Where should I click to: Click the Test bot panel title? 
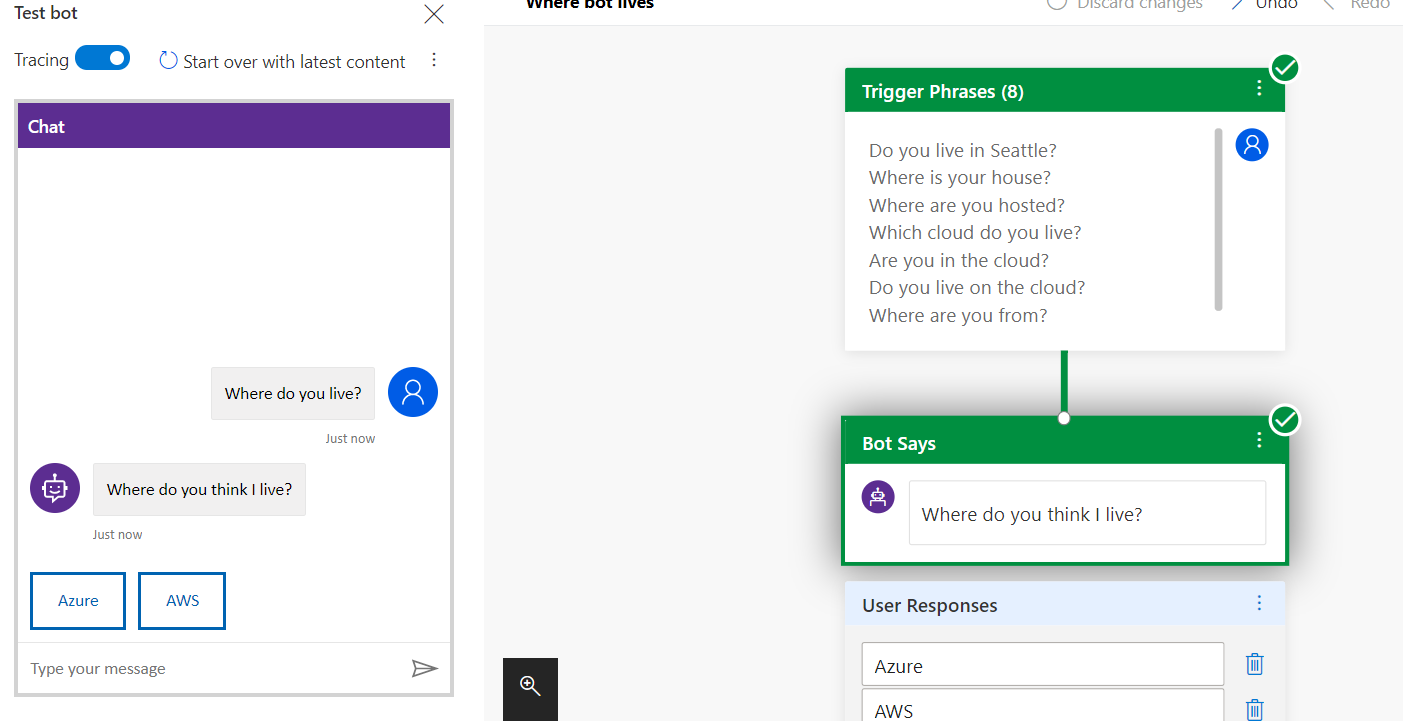pos(46,13)
